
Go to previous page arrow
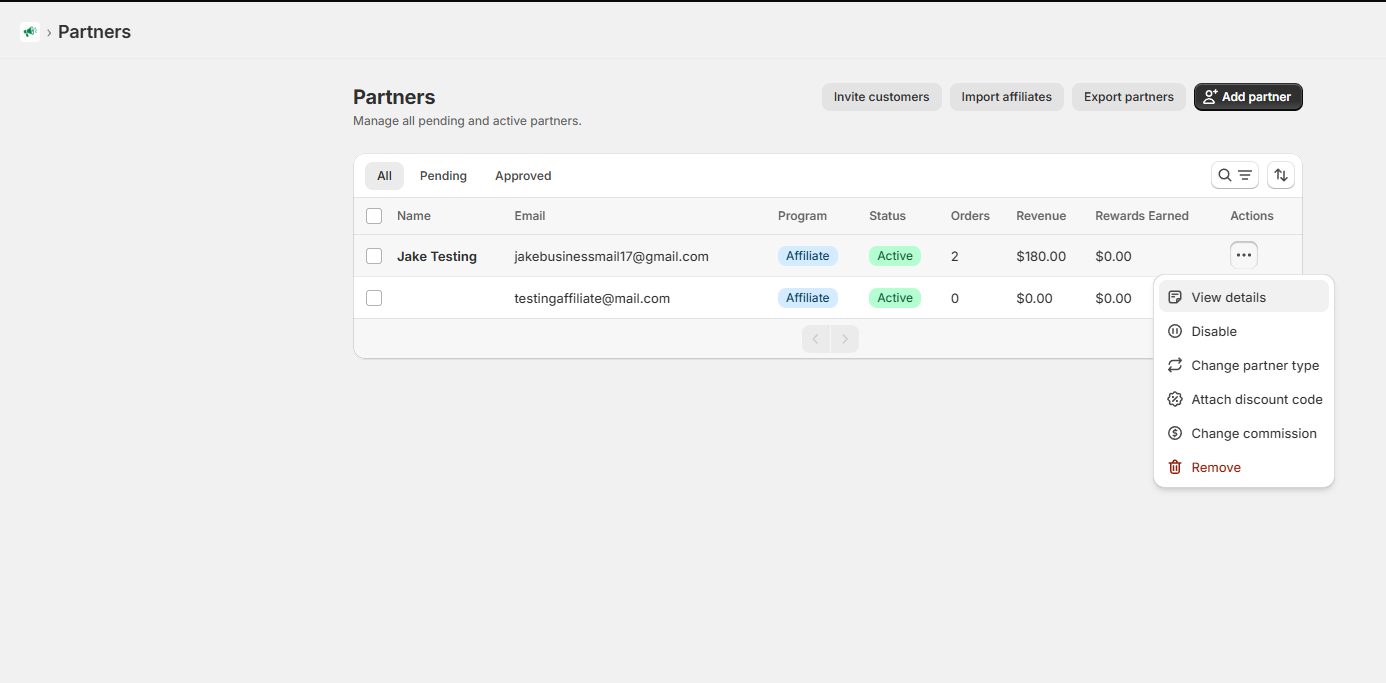pos(816,339)
